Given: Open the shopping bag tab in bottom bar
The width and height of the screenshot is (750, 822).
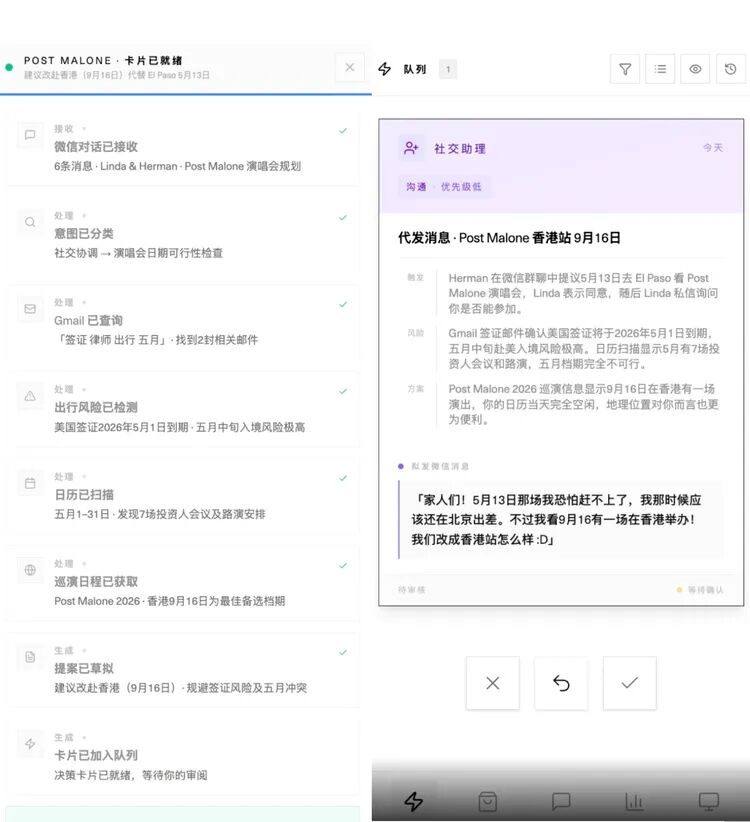Looking at the screenshot, I should click(x=487, y=801).
